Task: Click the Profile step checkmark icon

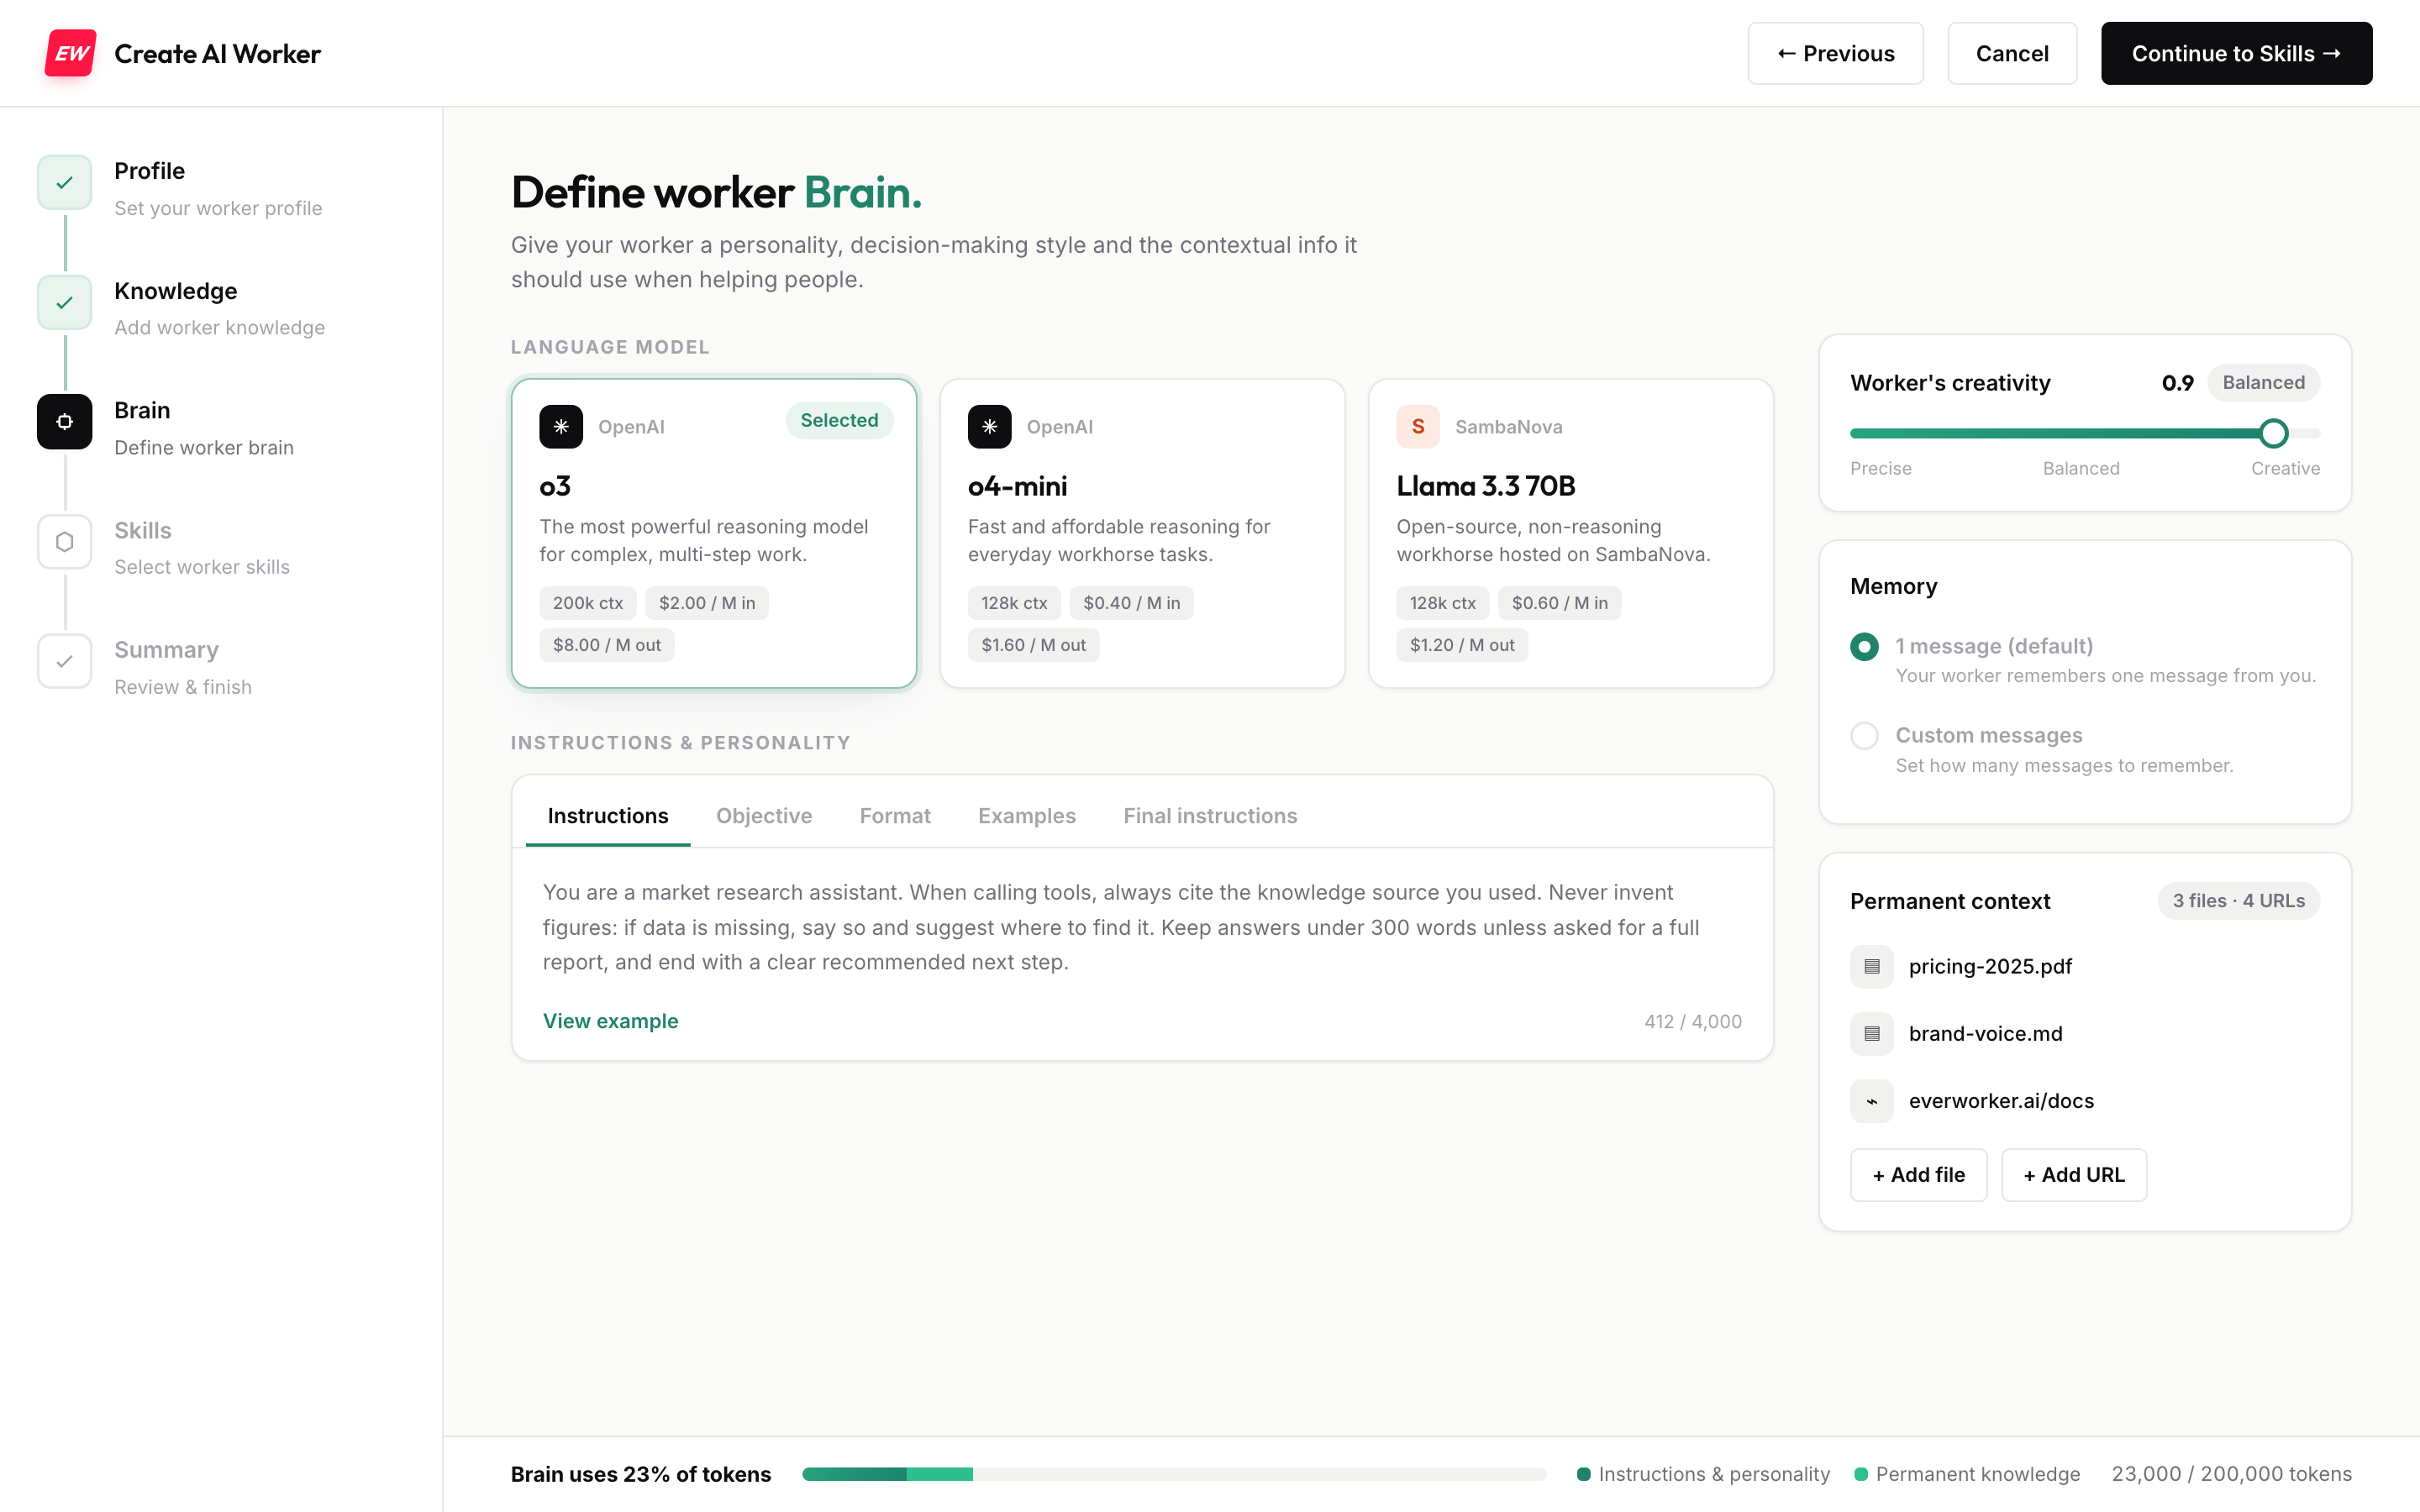Action: pos(65,182)
